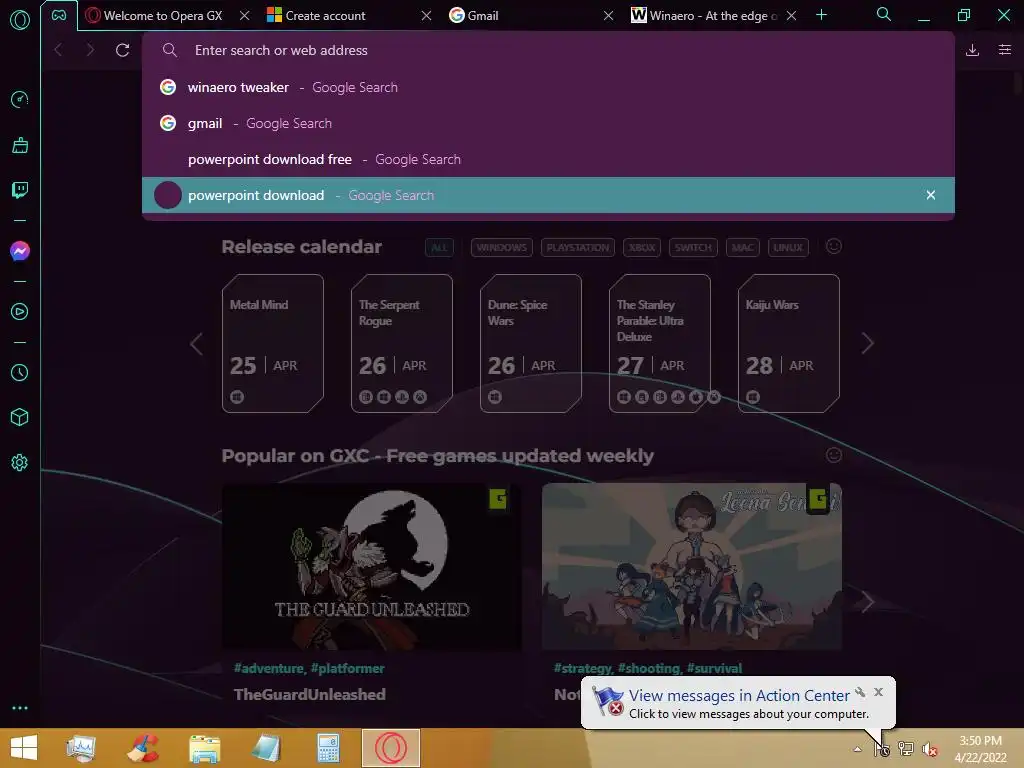The width and height of the screenshot is (1024, 768).
Task: Filter release calendar by PLAYSTATION
Action: (577, 248)
